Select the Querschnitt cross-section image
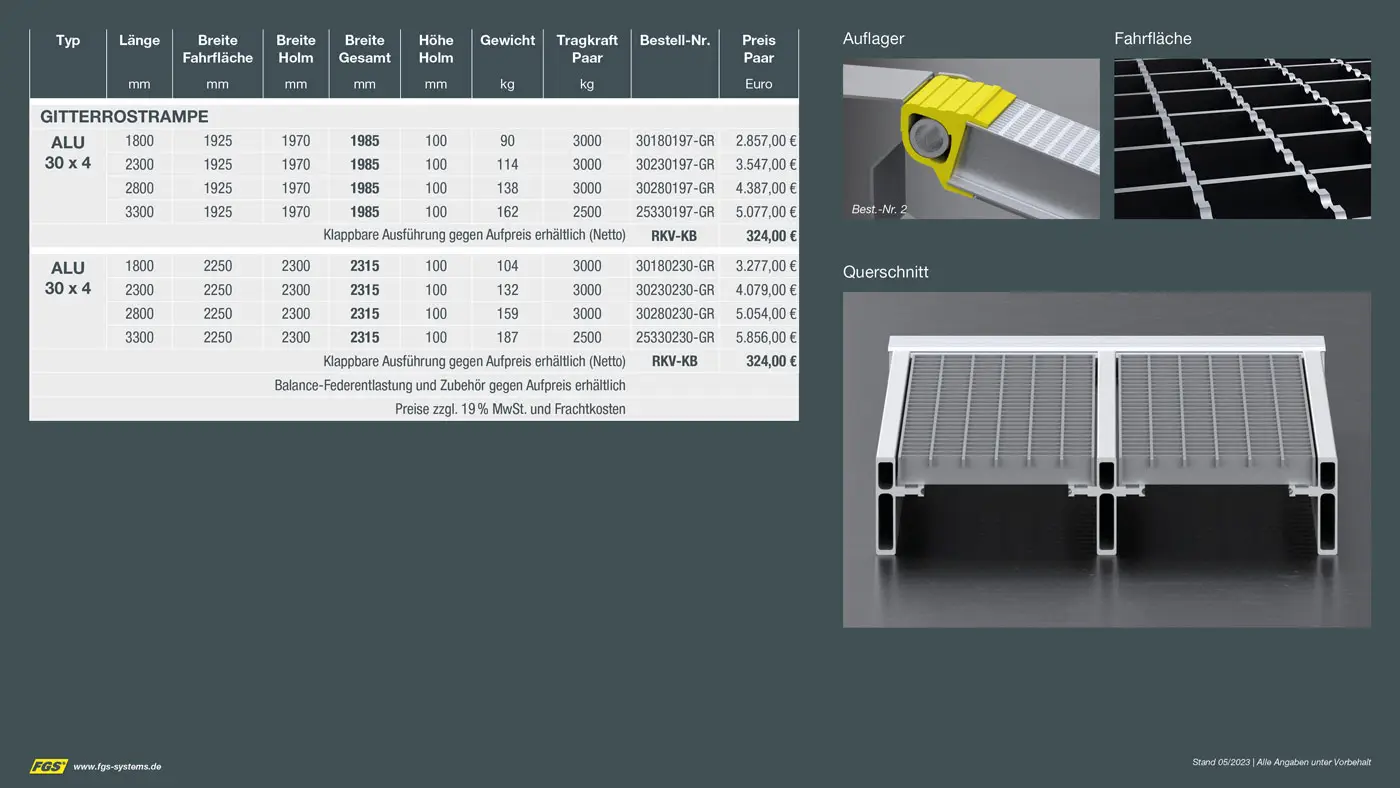Image resolution: width=1400 pixels, height=788 pixels. click(1106, 459)
